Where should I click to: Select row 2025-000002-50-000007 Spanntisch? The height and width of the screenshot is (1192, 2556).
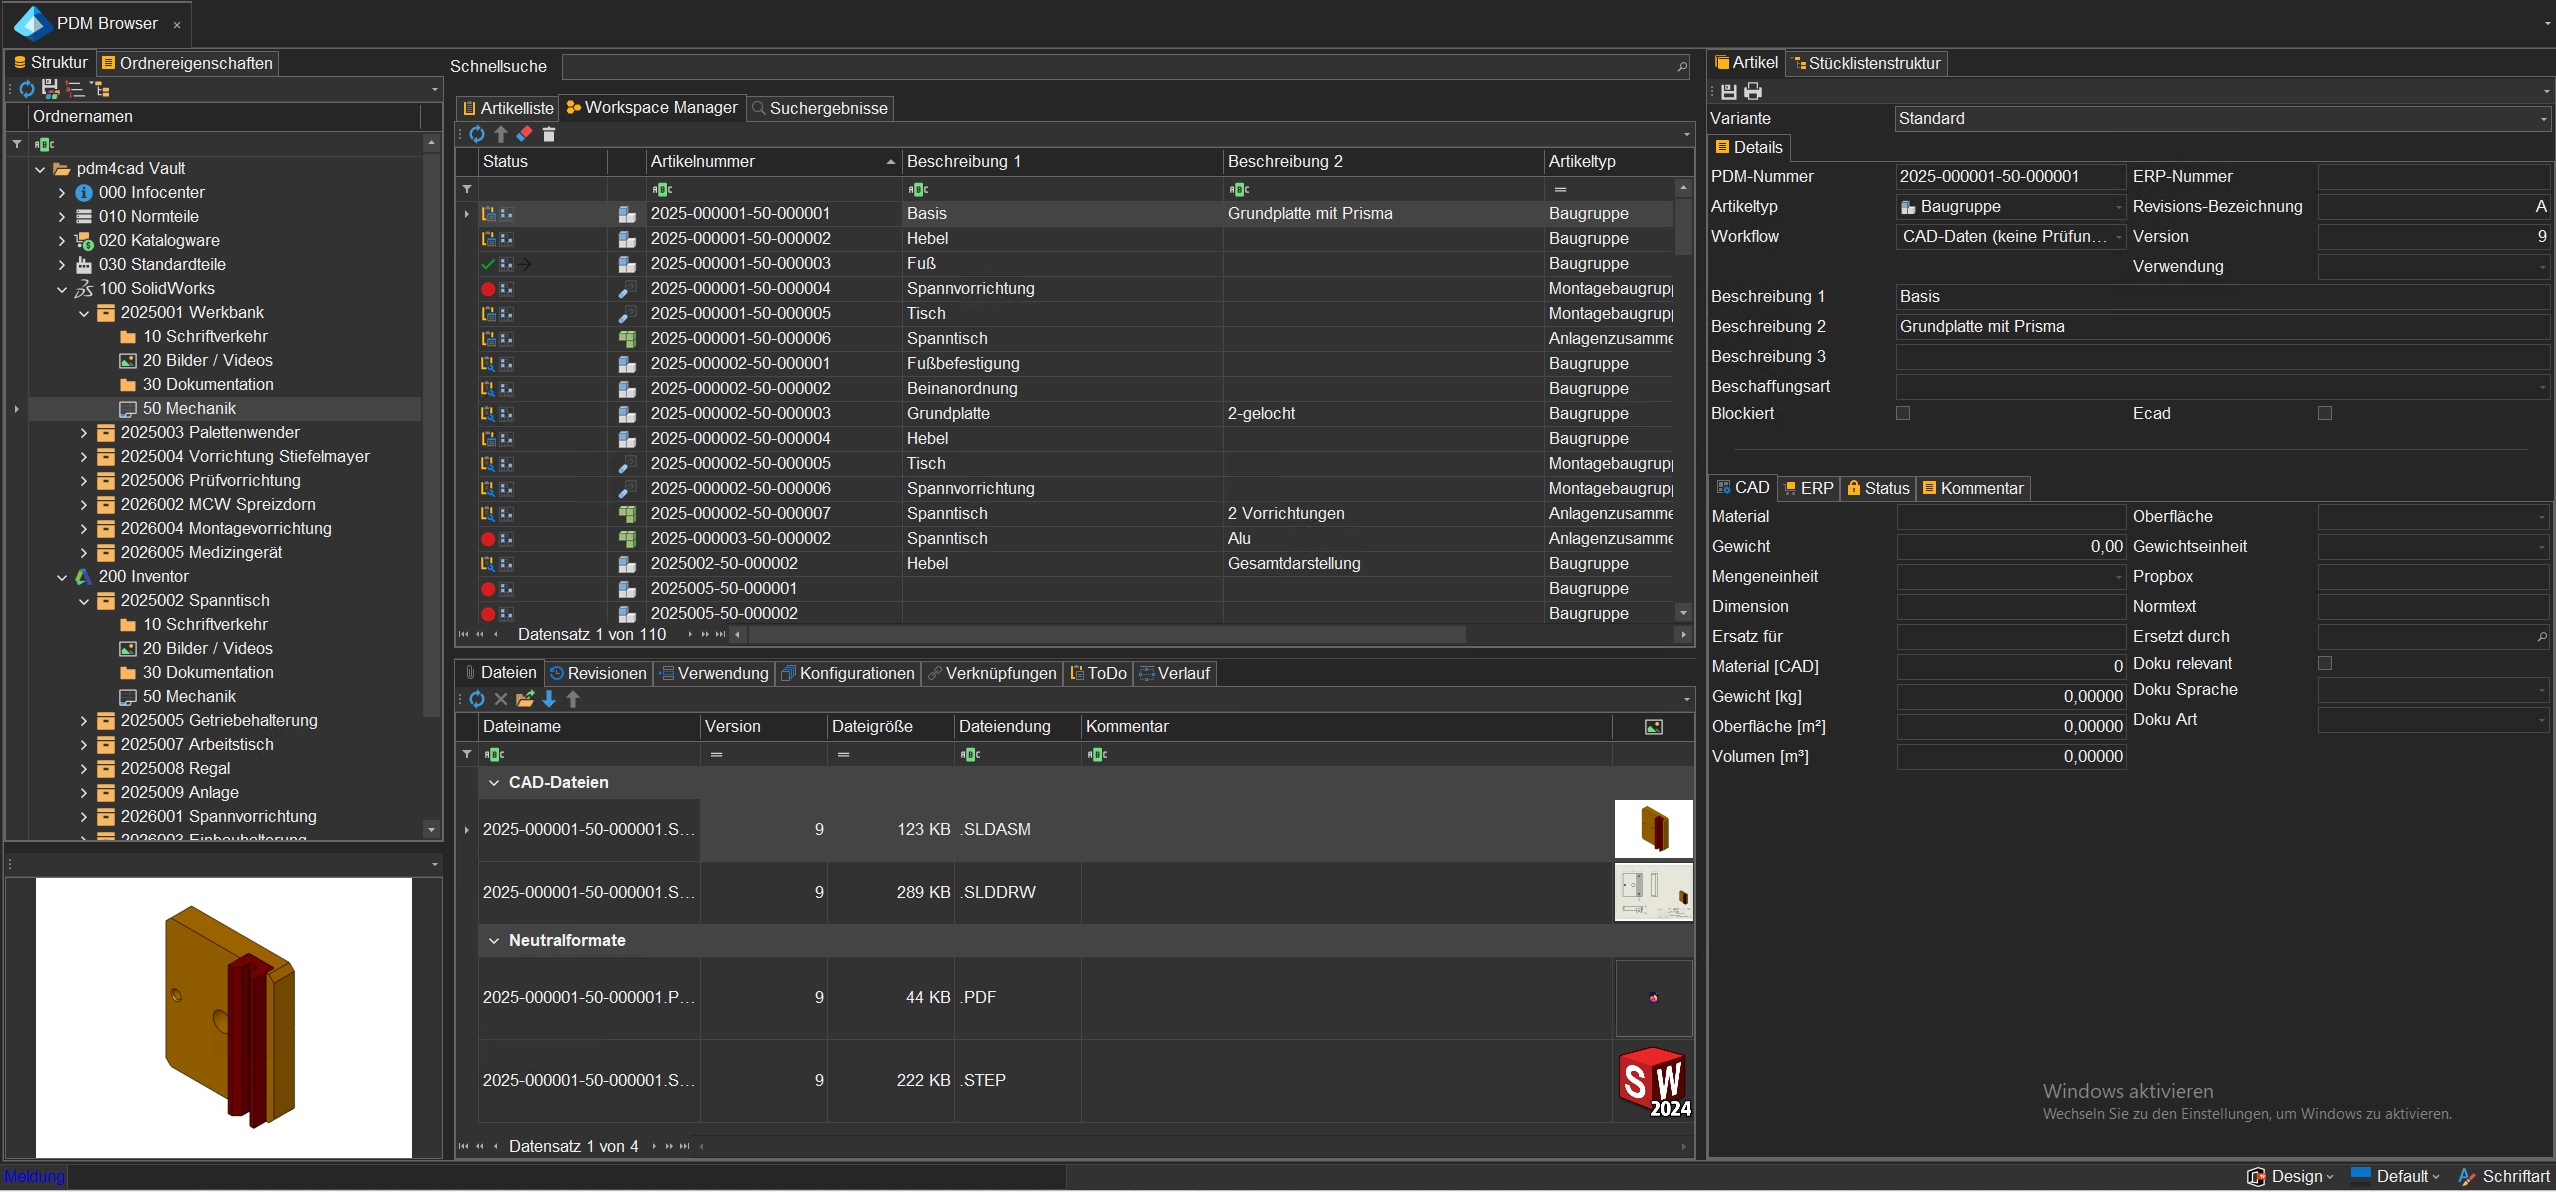[x=1075, y=514]
